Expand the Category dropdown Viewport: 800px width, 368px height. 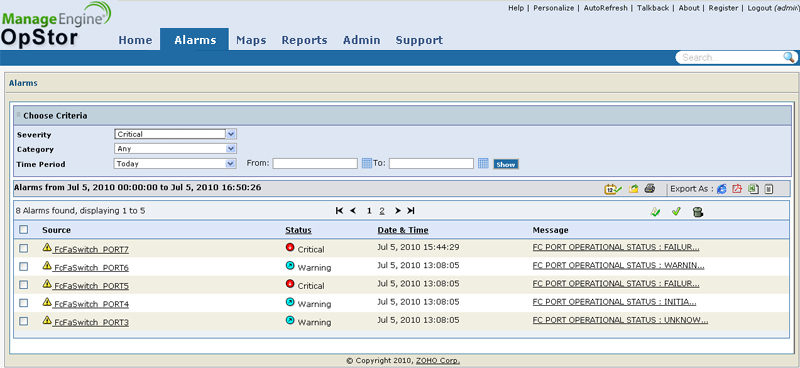click(176, 149)
